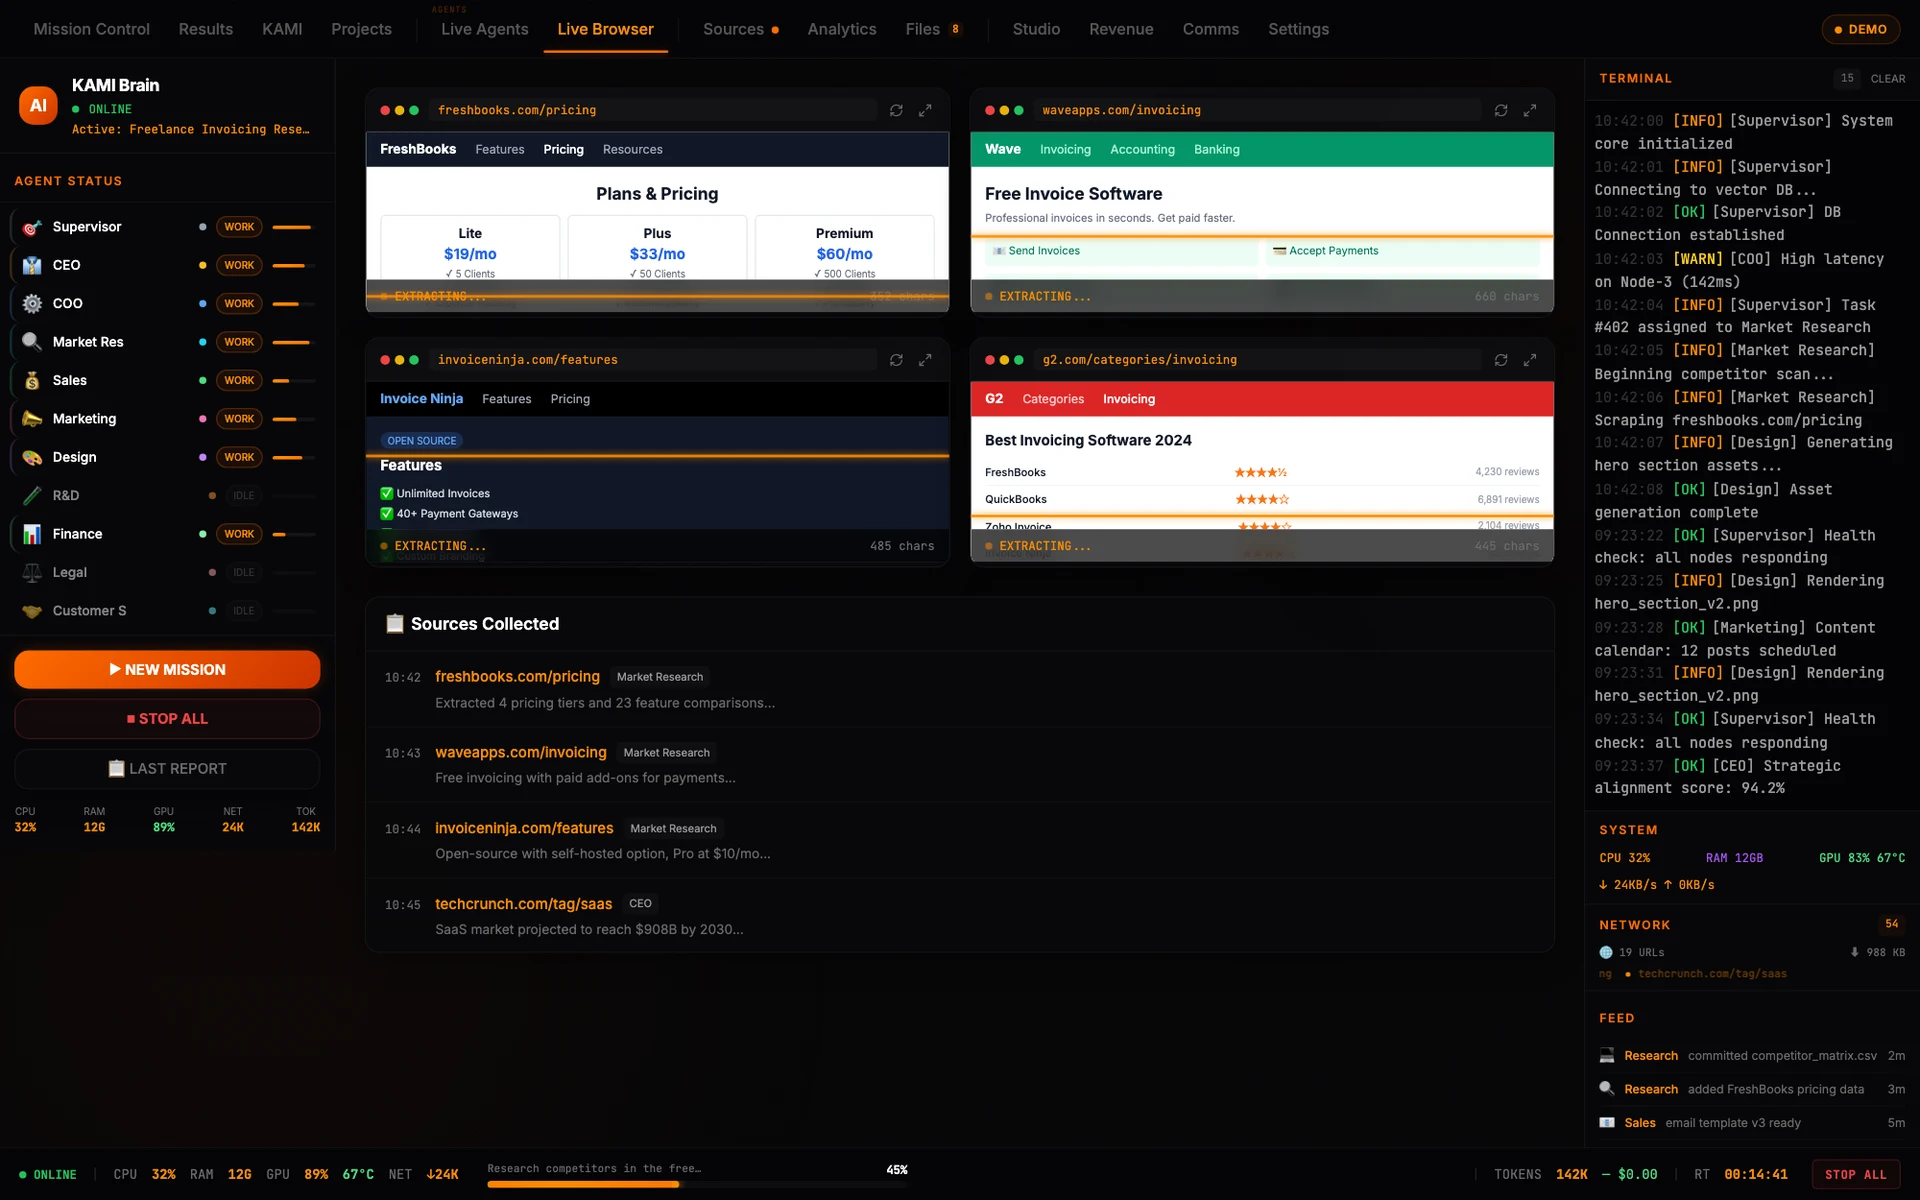Open the freshbooks.com/pricing source link
The width and height of the screenshot is (1920, 1200).
(517, 677)
